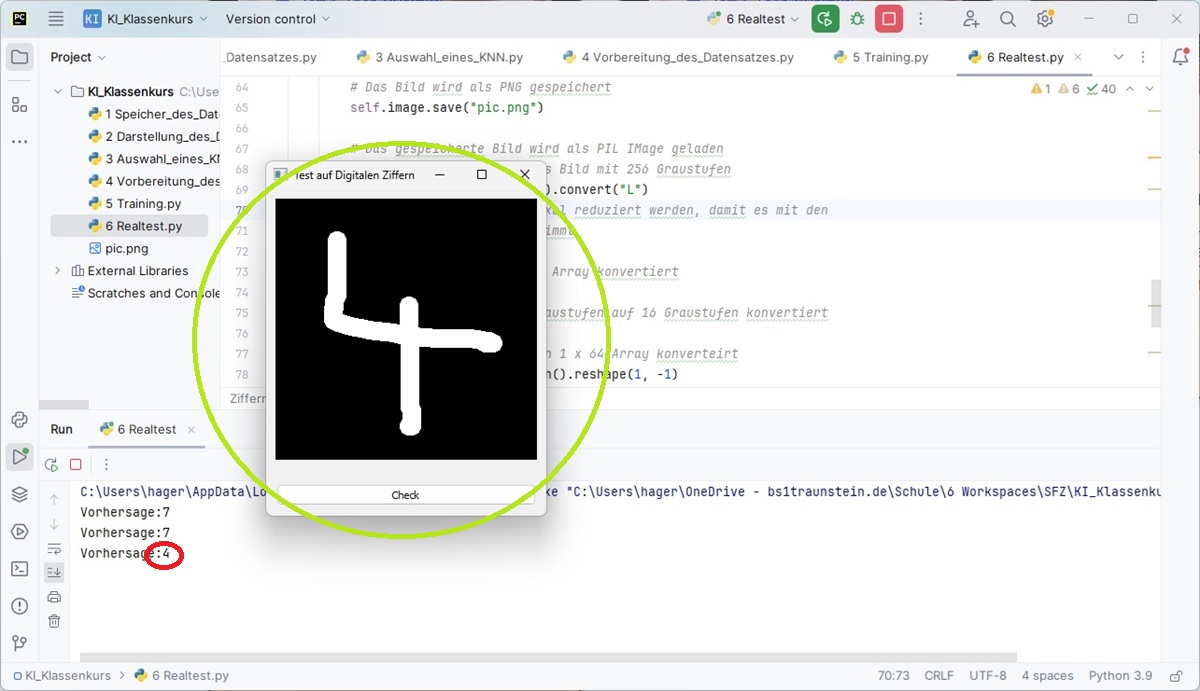Open Search Everywhere magnifier

(1008, 19)
